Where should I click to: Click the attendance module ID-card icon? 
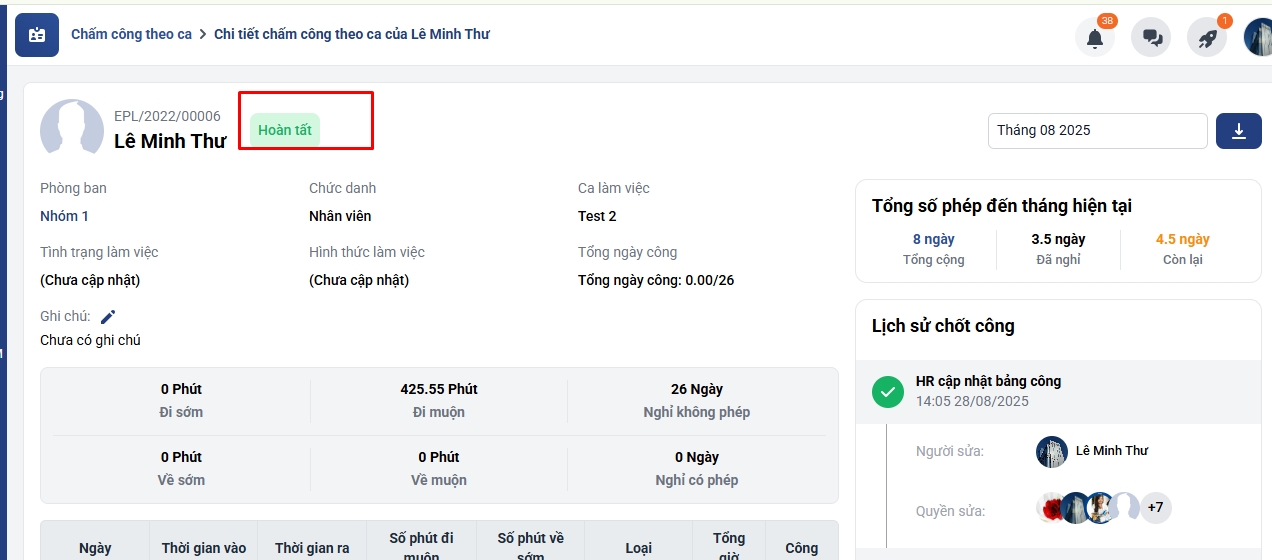pyautogui.click(x=37, y=35)
